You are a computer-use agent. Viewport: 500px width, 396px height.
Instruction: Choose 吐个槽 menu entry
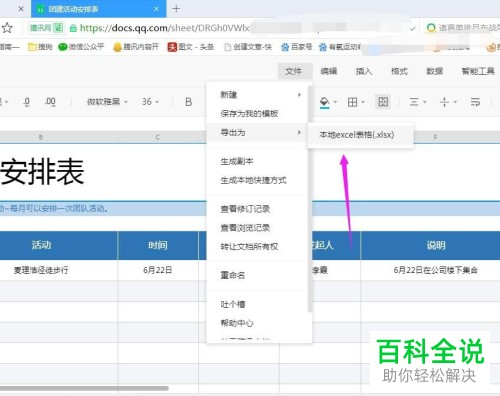click(x=257, y=304)
